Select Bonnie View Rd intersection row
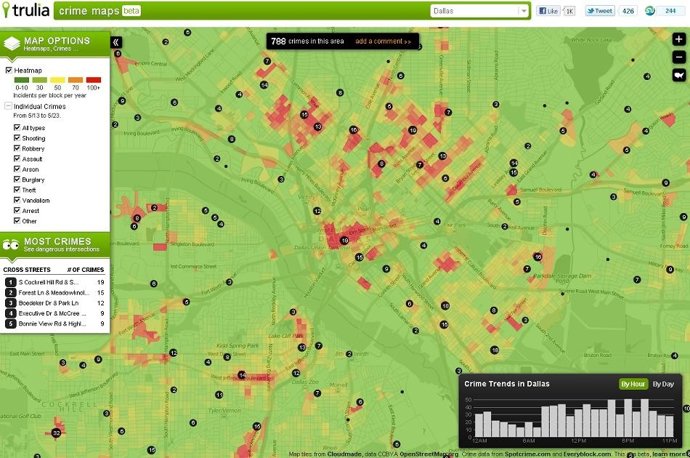The image size is (690, 458). (x=55, y=324)
